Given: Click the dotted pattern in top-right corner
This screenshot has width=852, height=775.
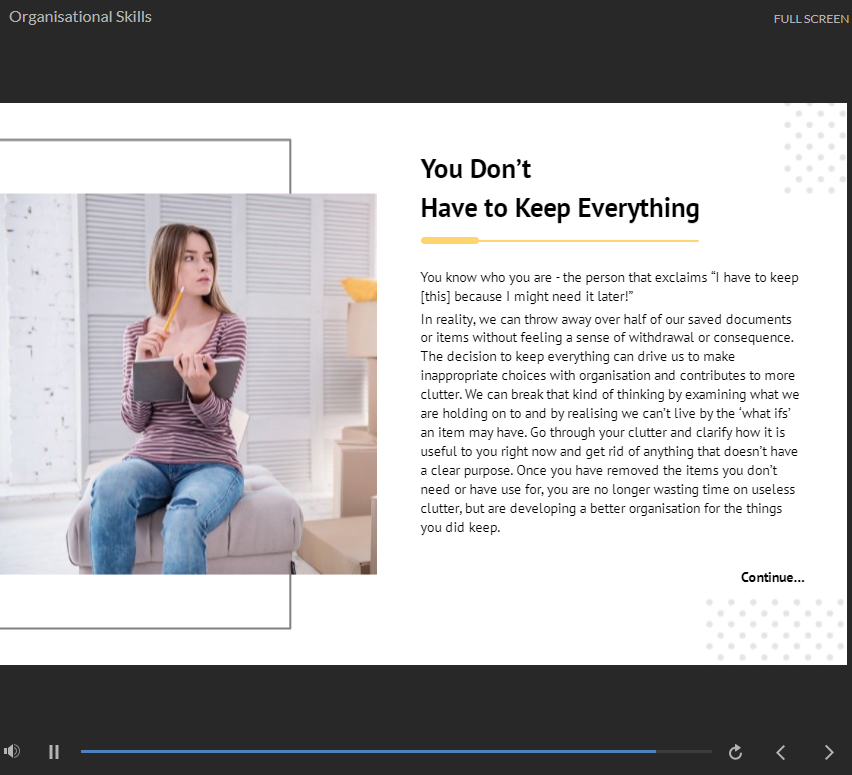Looking at the screenshot, I should point(815,150).
